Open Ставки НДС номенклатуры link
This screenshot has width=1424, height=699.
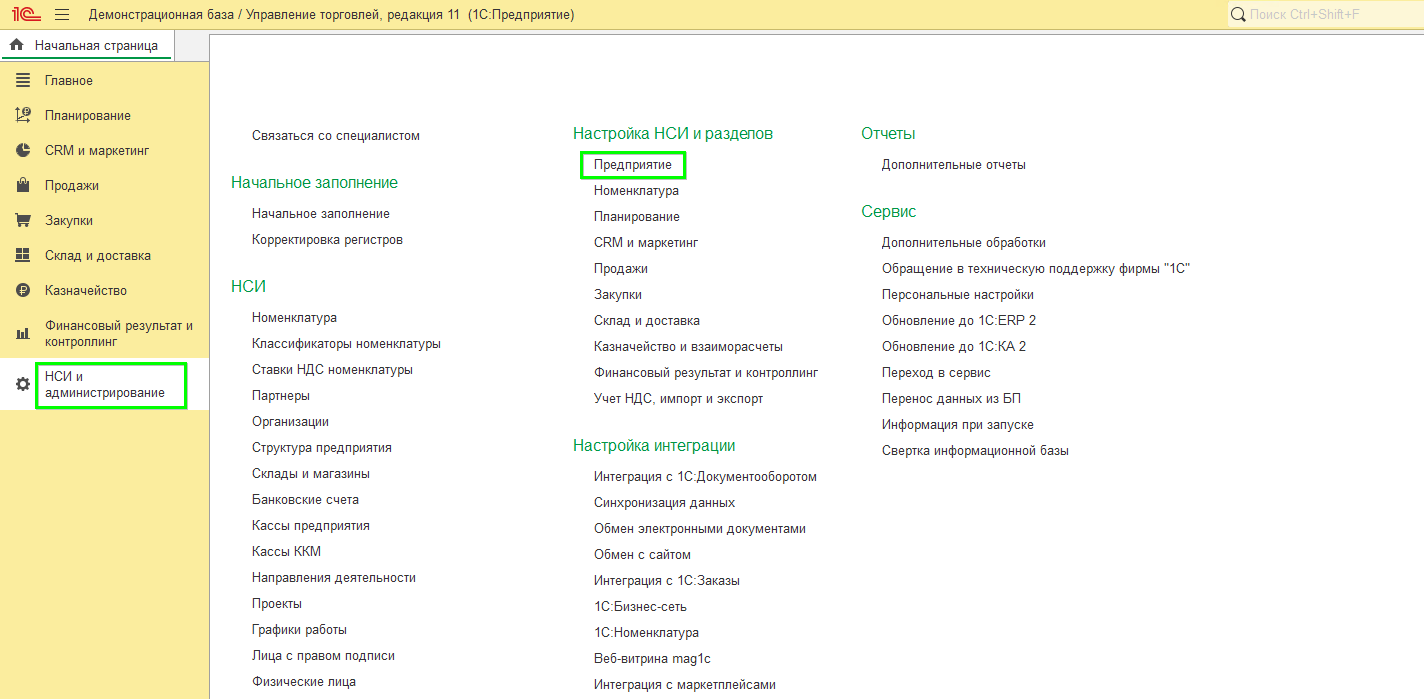coord(332,369)
